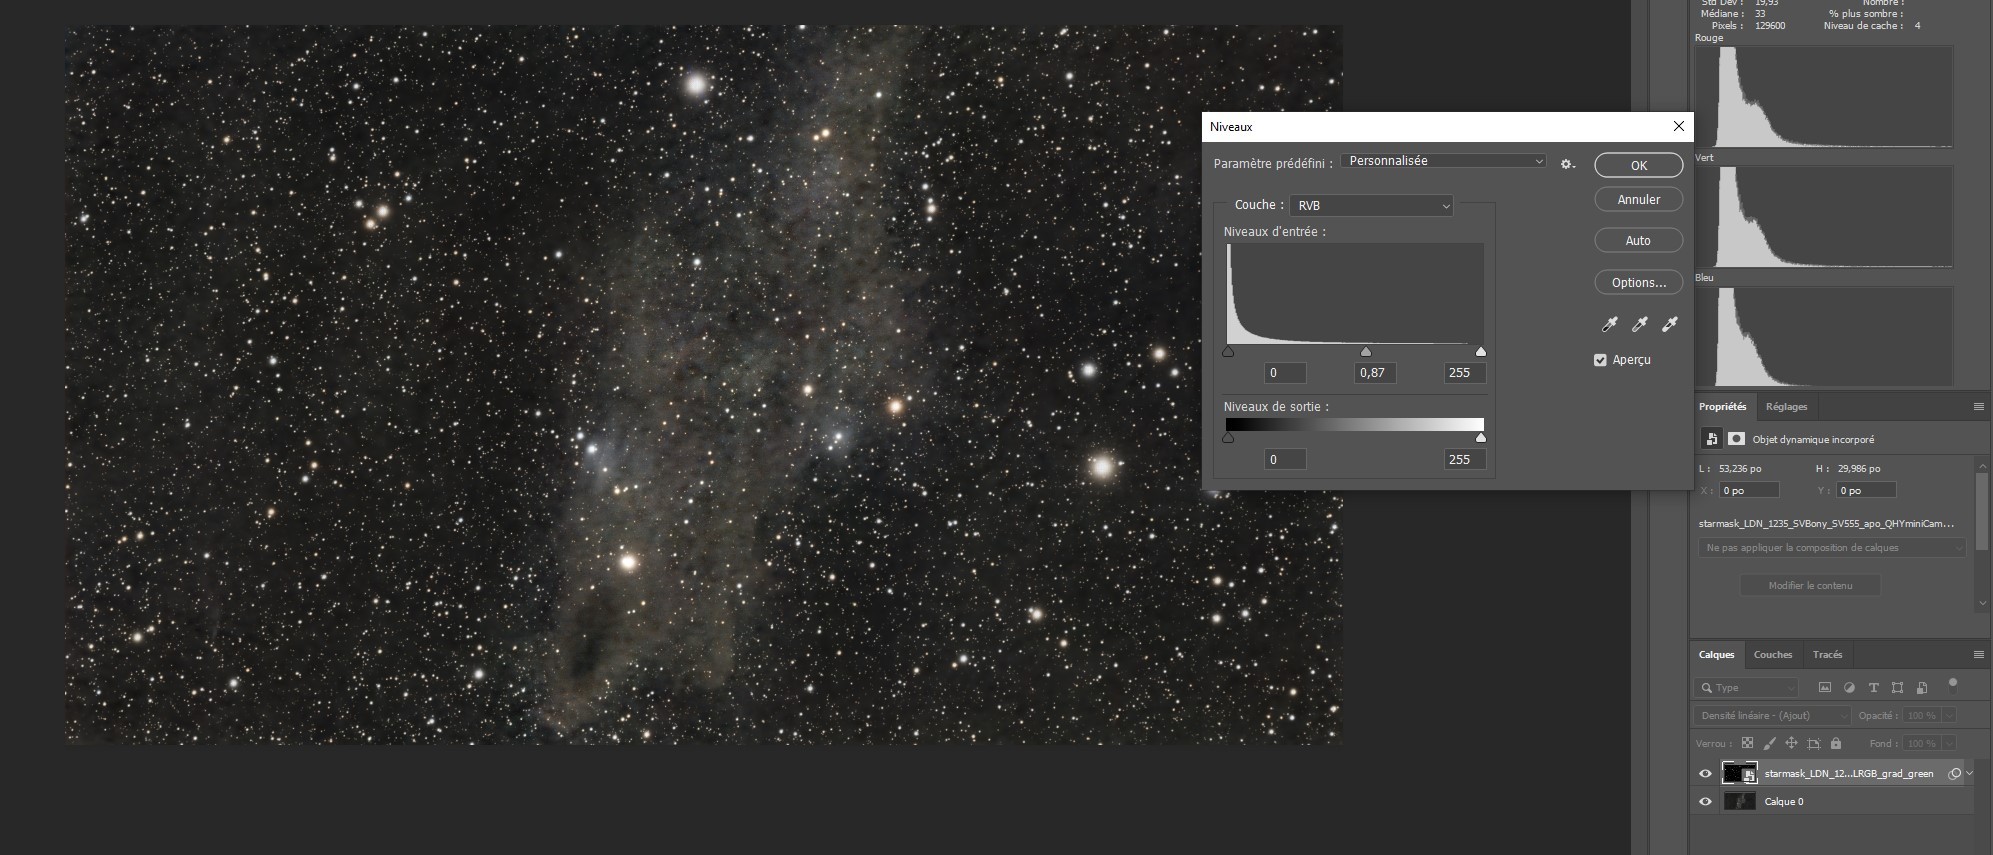
Task: Lock transparent pixels in Calques panel
Action: pos(1747,743)
